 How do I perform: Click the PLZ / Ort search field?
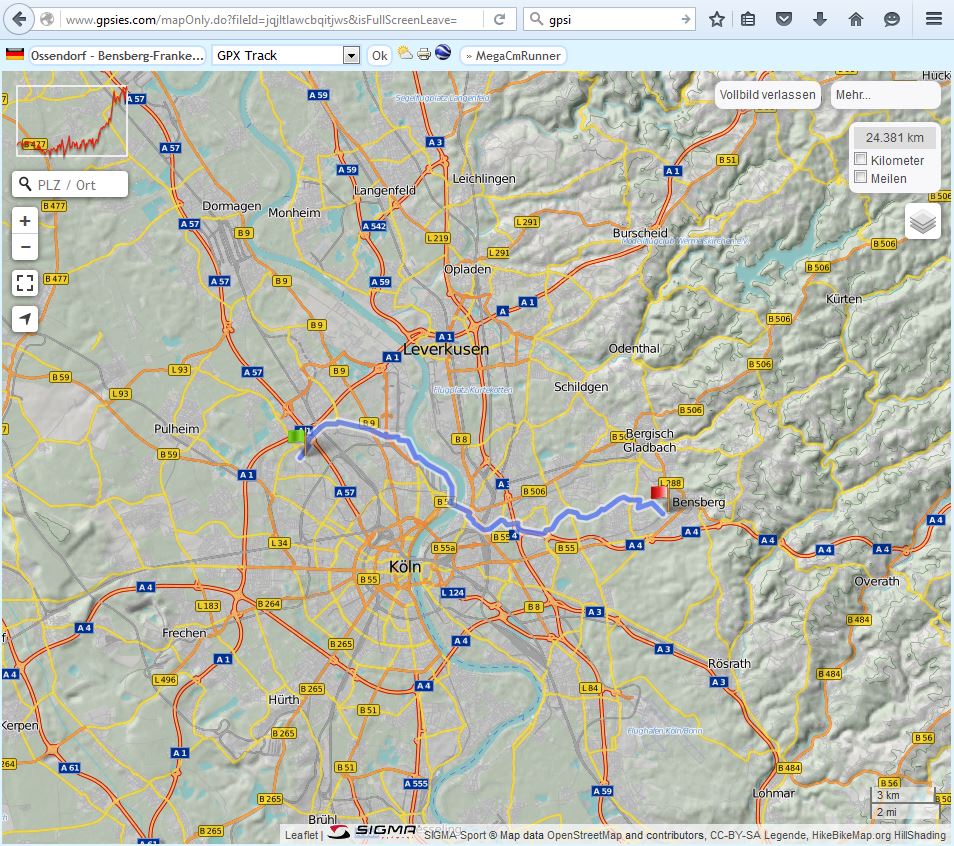pyautogui.click(x=78, y=185)
